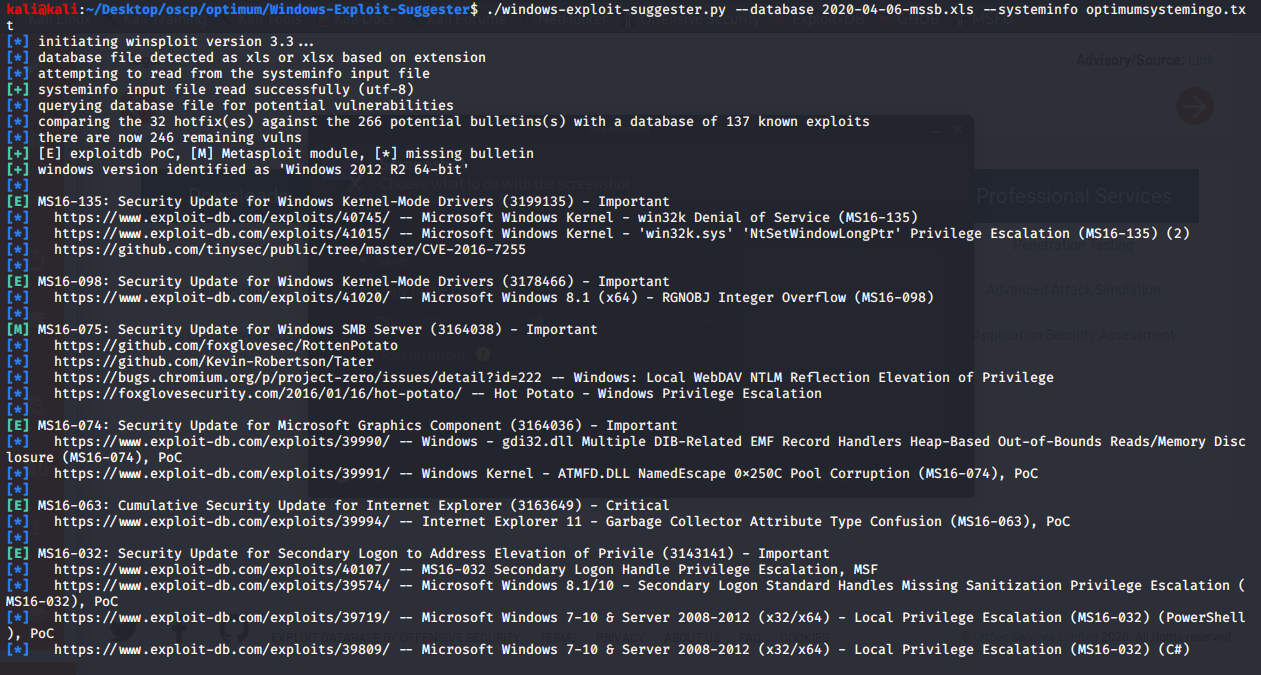Select the MS16-063 Internet Explorer bulletin line
Viewport: 1261px width, 675px height.
(354, 505)
